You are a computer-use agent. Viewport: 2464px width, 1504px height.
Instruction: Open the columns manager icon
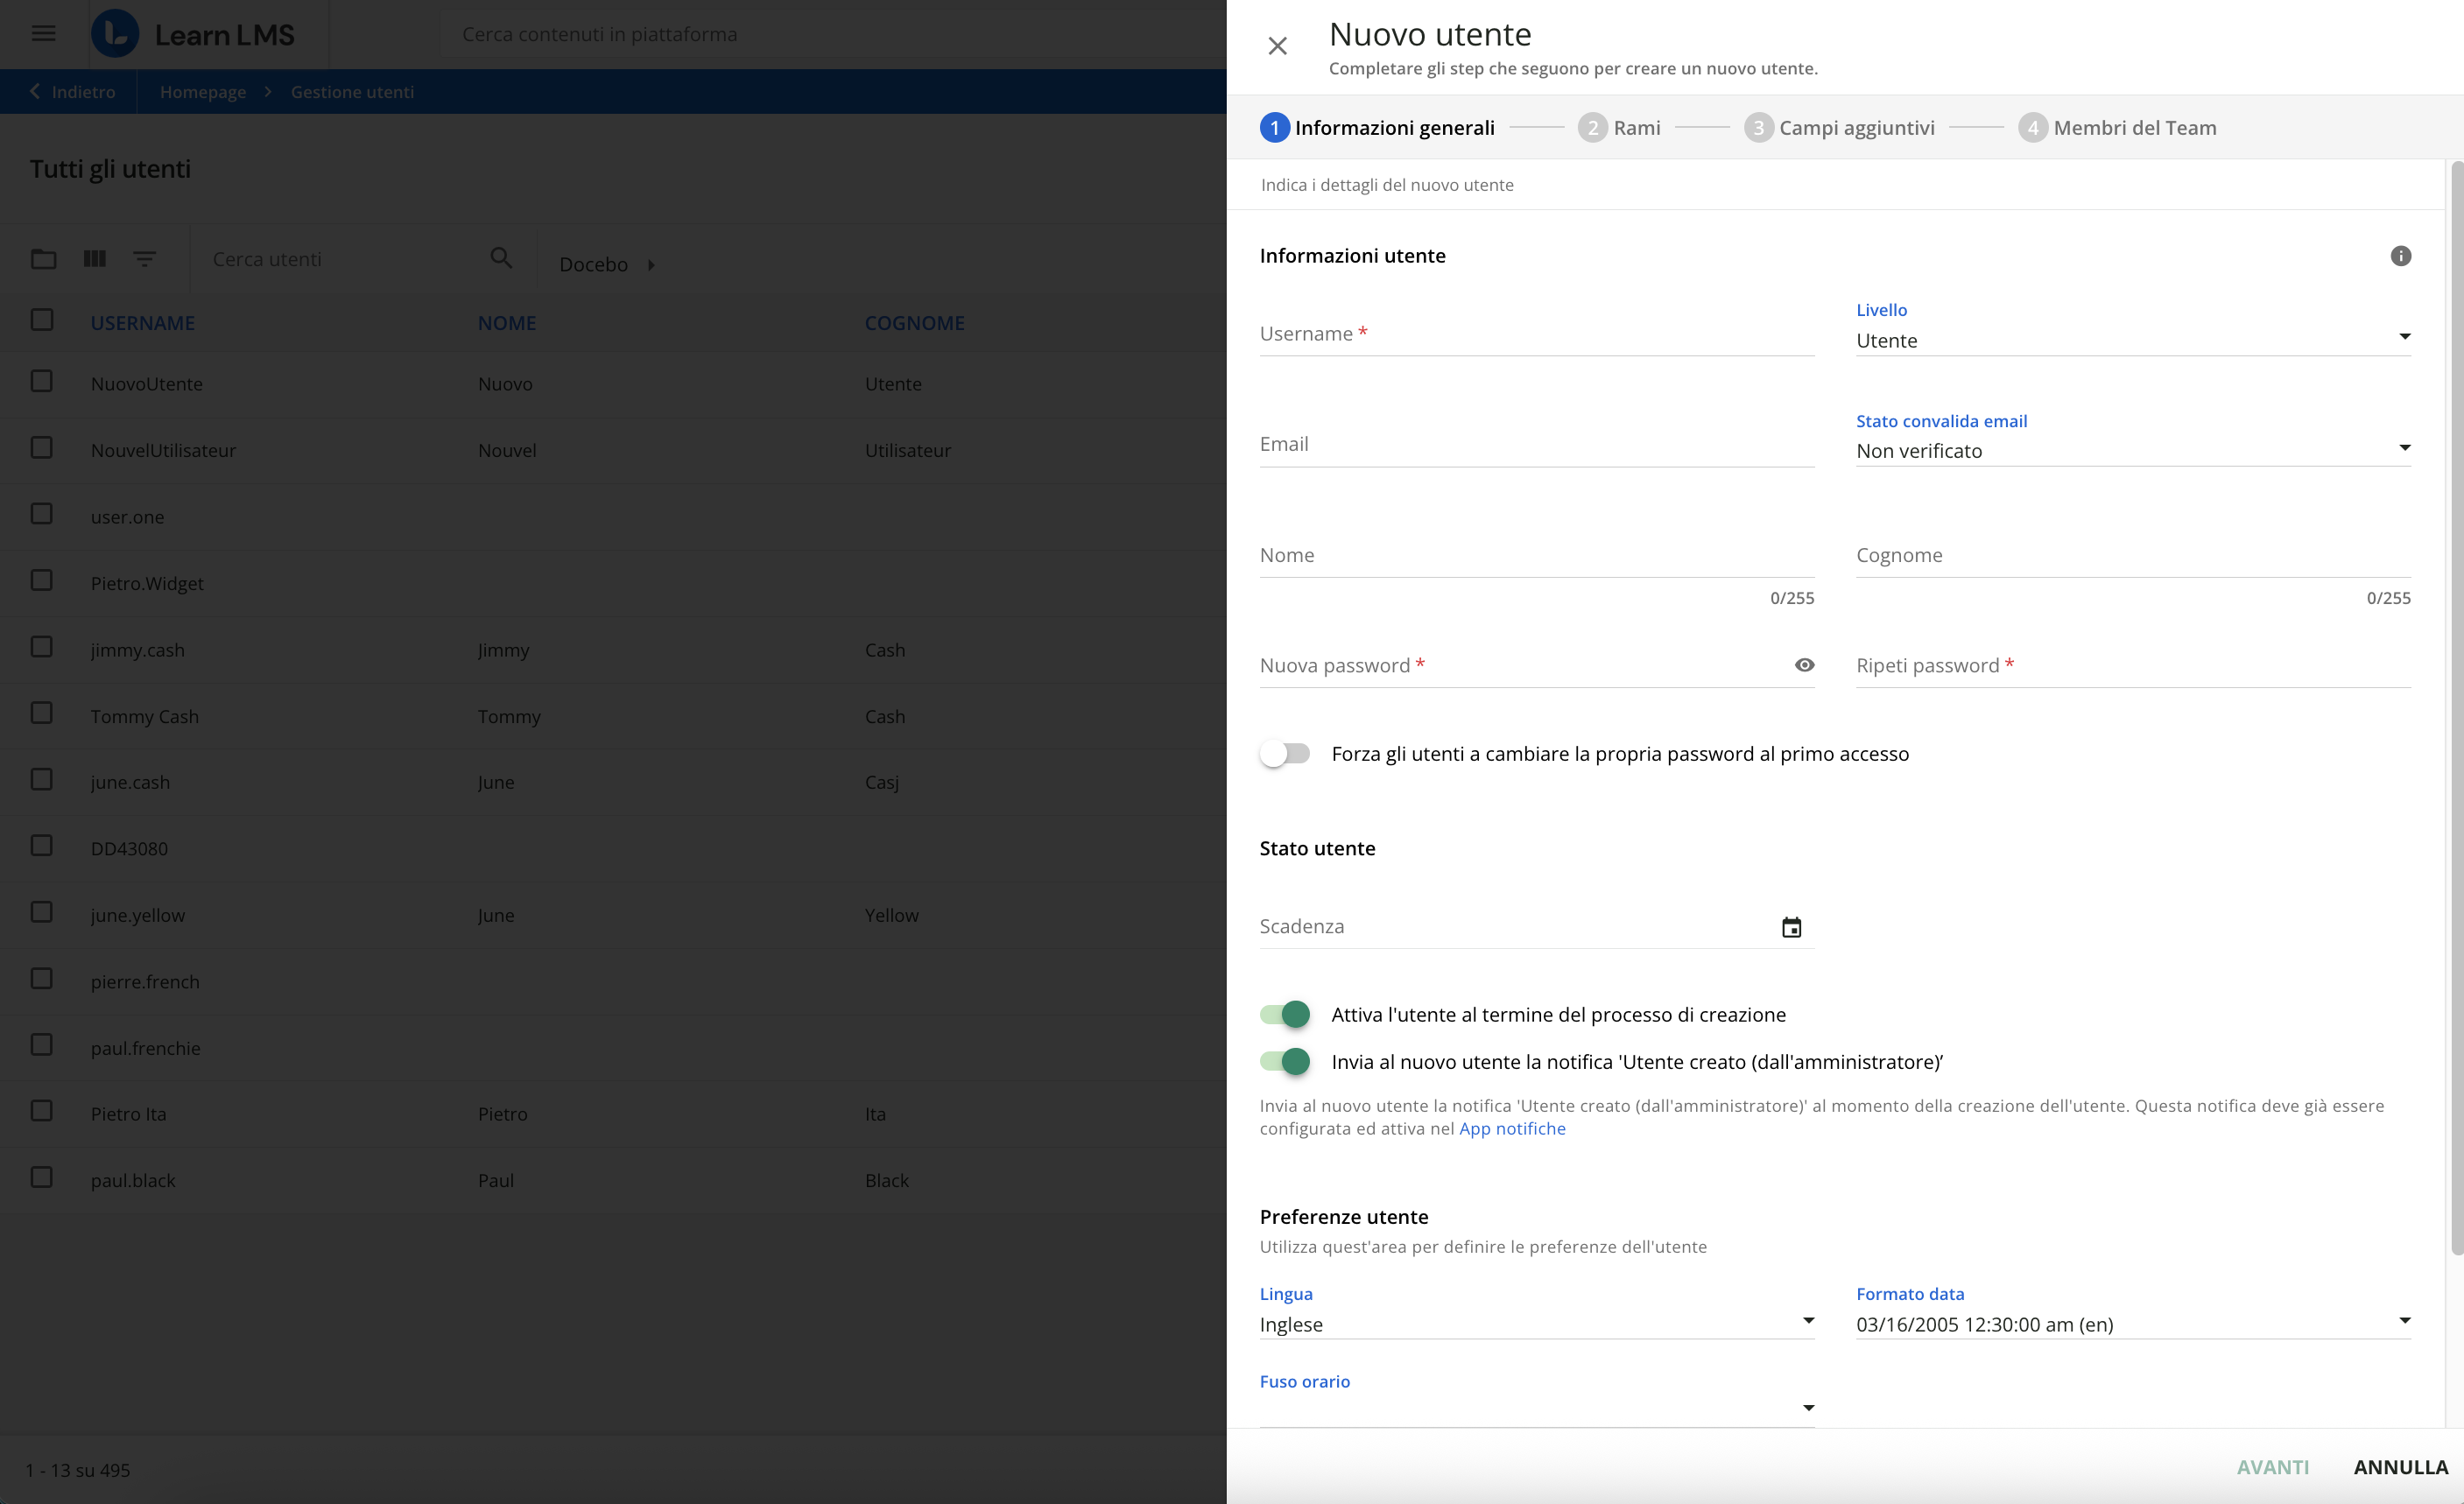[95, 259]
